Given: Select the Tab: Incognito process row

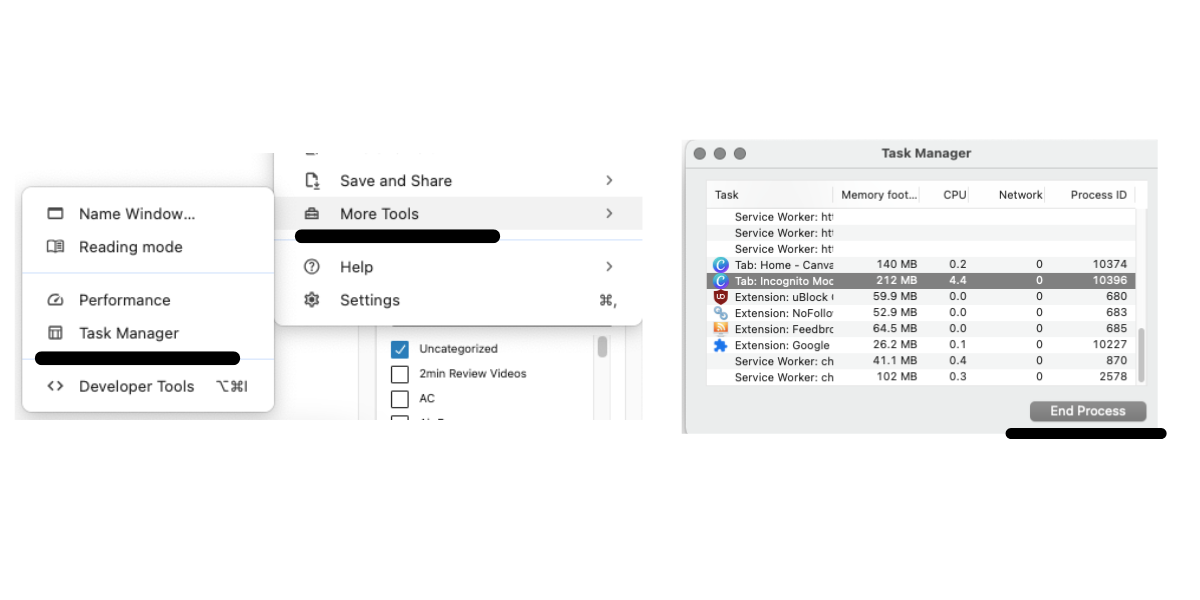Looking at the screenshot, I should click(x=900, y=281).
